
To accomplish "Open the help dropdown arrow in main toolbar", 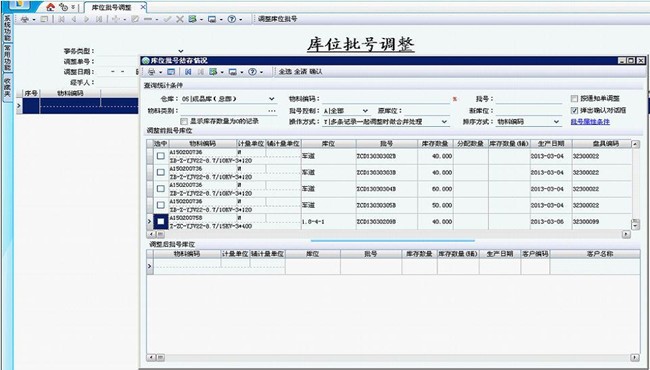I will click(x=240, y=19).
